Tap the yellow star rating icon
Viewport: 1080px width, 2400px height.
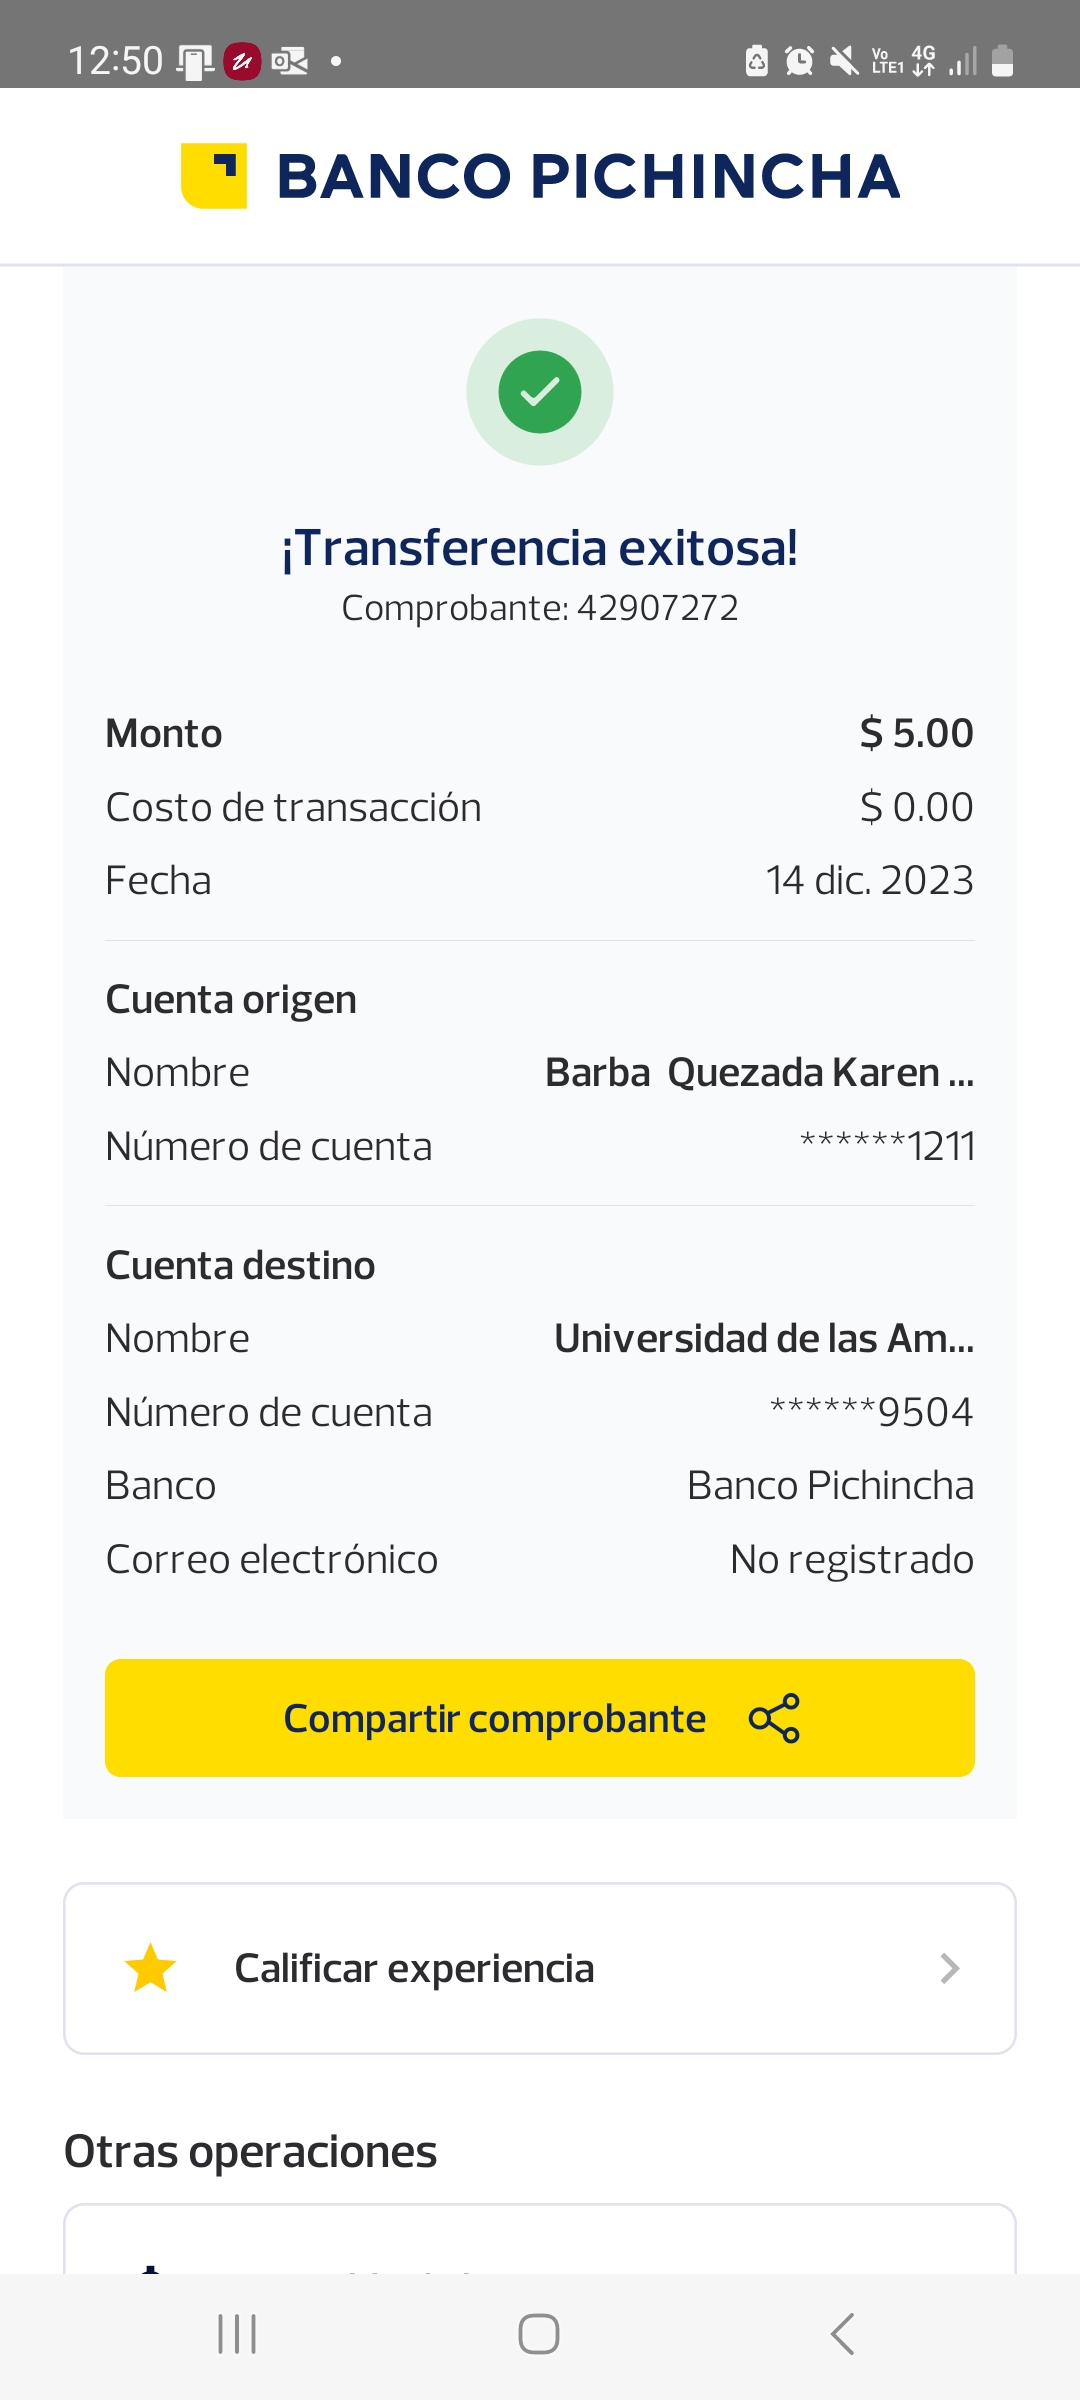coord(150,1968)
